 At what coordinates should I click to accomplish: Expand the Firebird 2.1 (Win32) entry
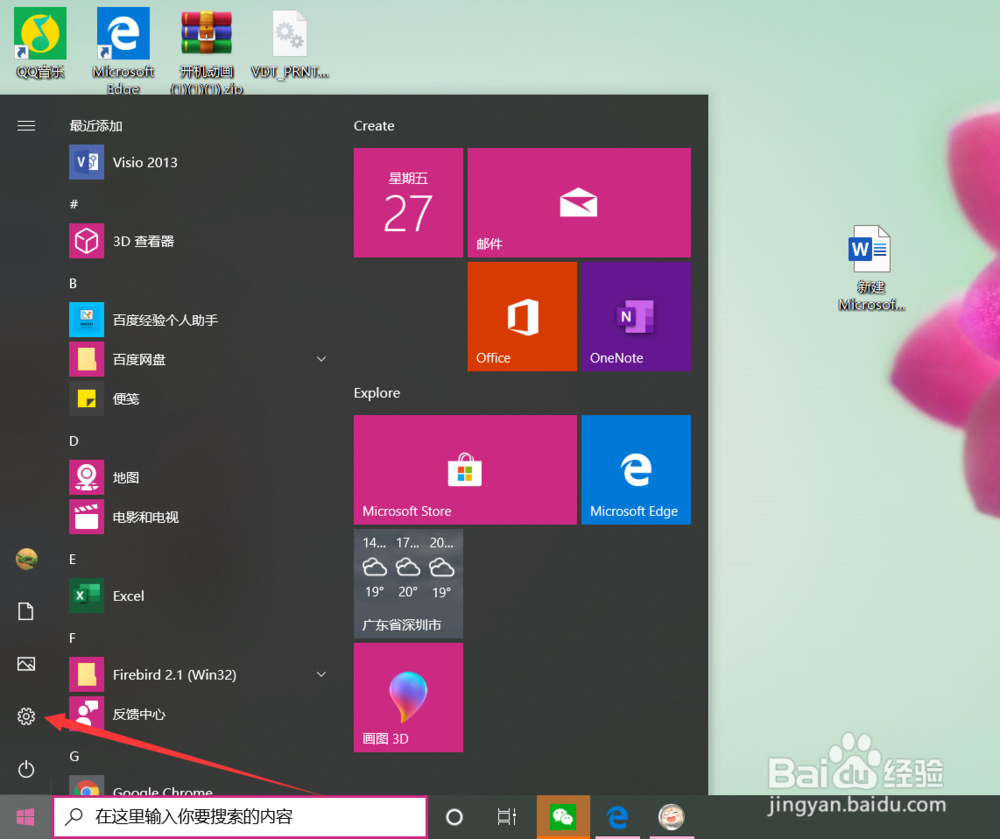tap(321, 674)
